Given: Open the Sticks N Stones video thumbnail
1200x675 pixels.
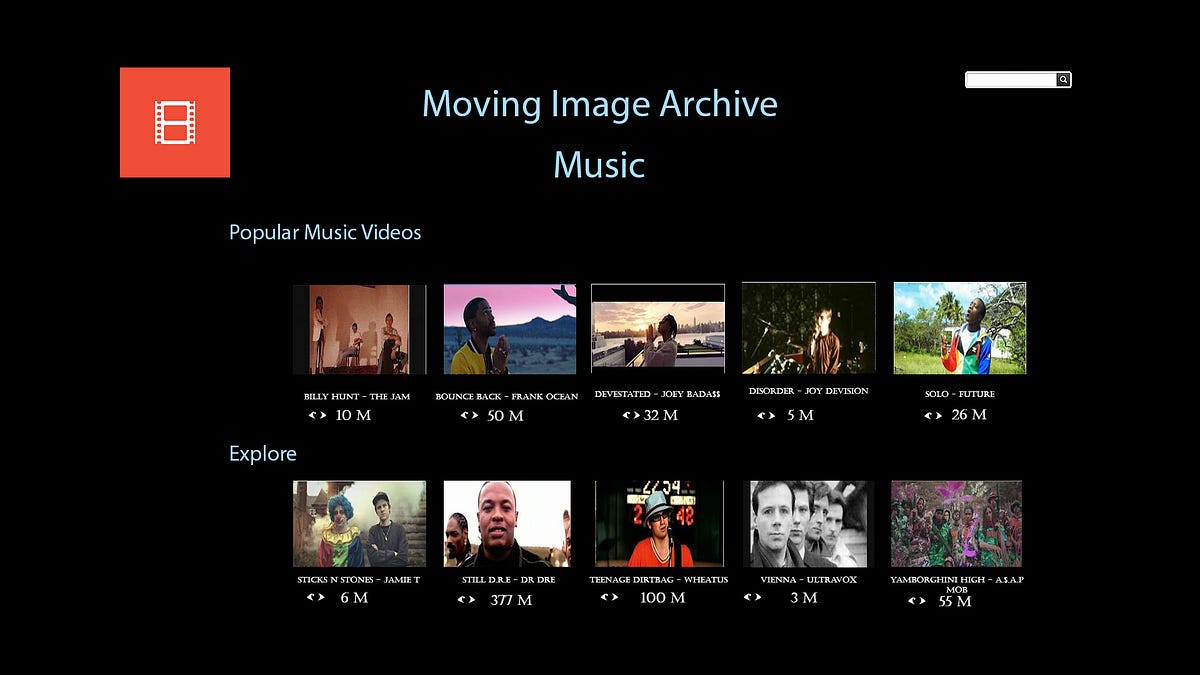Looking at the screenshot, I should tap(360, 524).
